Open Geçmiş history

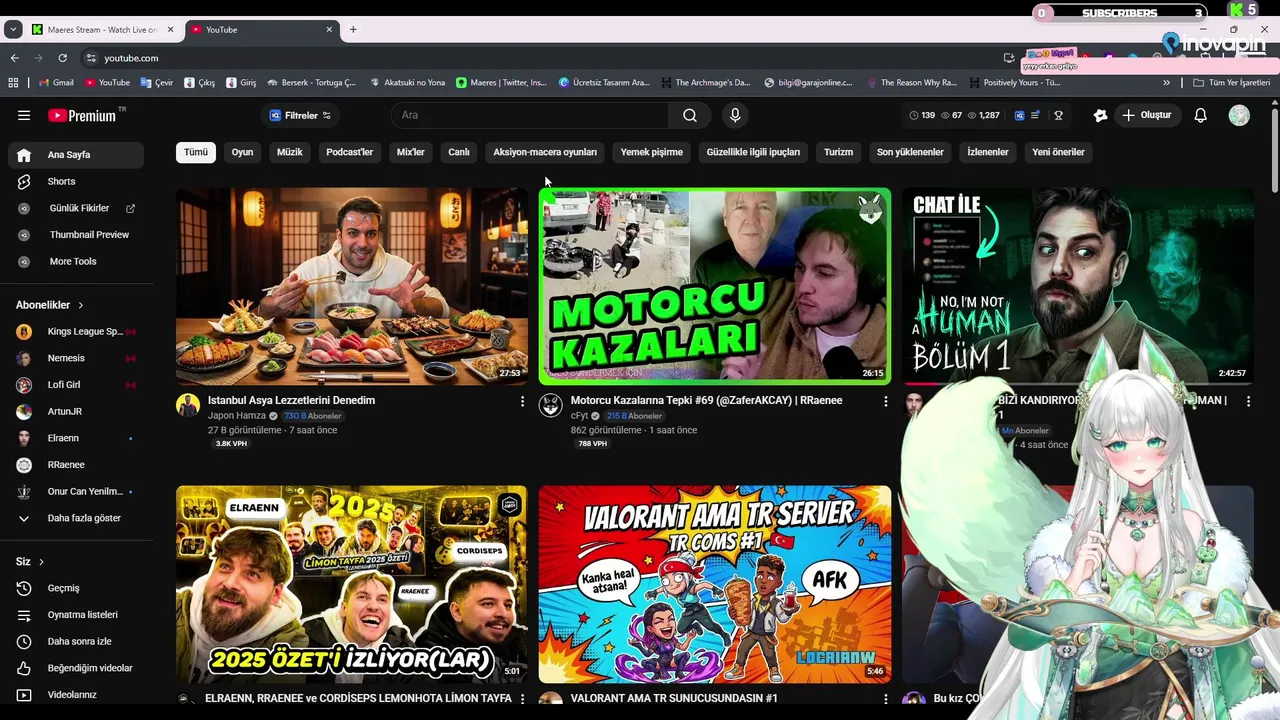click(x=76, y=588)
